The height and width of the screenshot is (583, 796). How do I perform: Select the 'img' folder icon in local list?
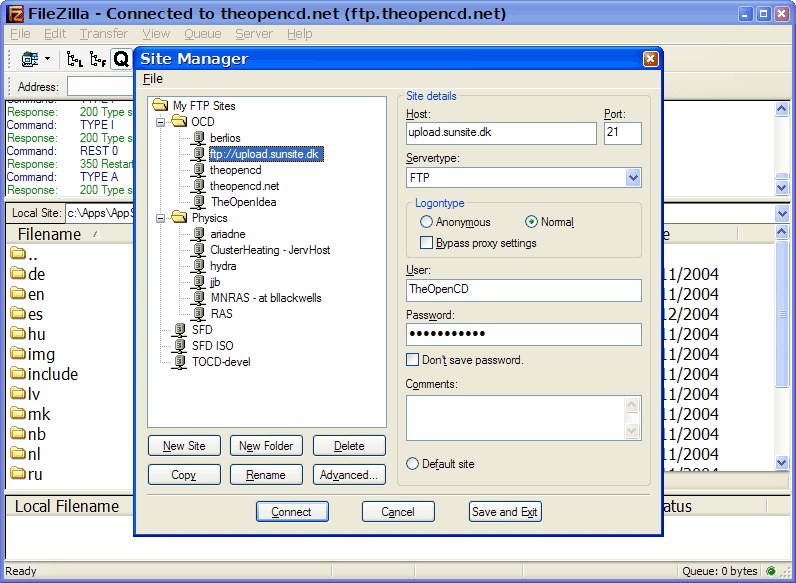[18, 353]
